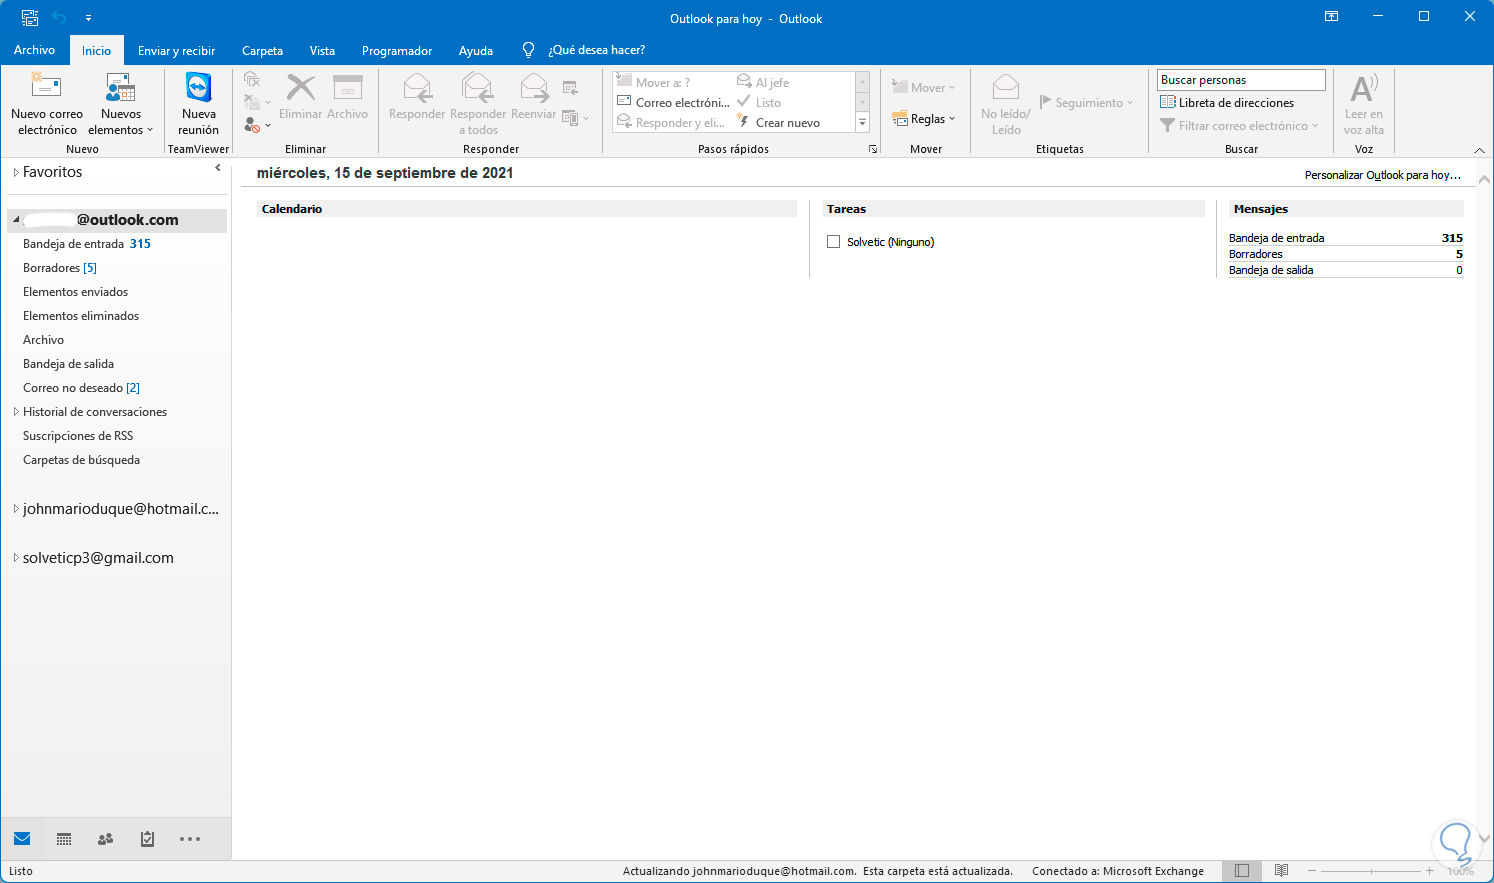The width and height of the screenshot is (1494, 883).
Task: Expand the solveticp3@gmail.com account
Action: point(16,558)
